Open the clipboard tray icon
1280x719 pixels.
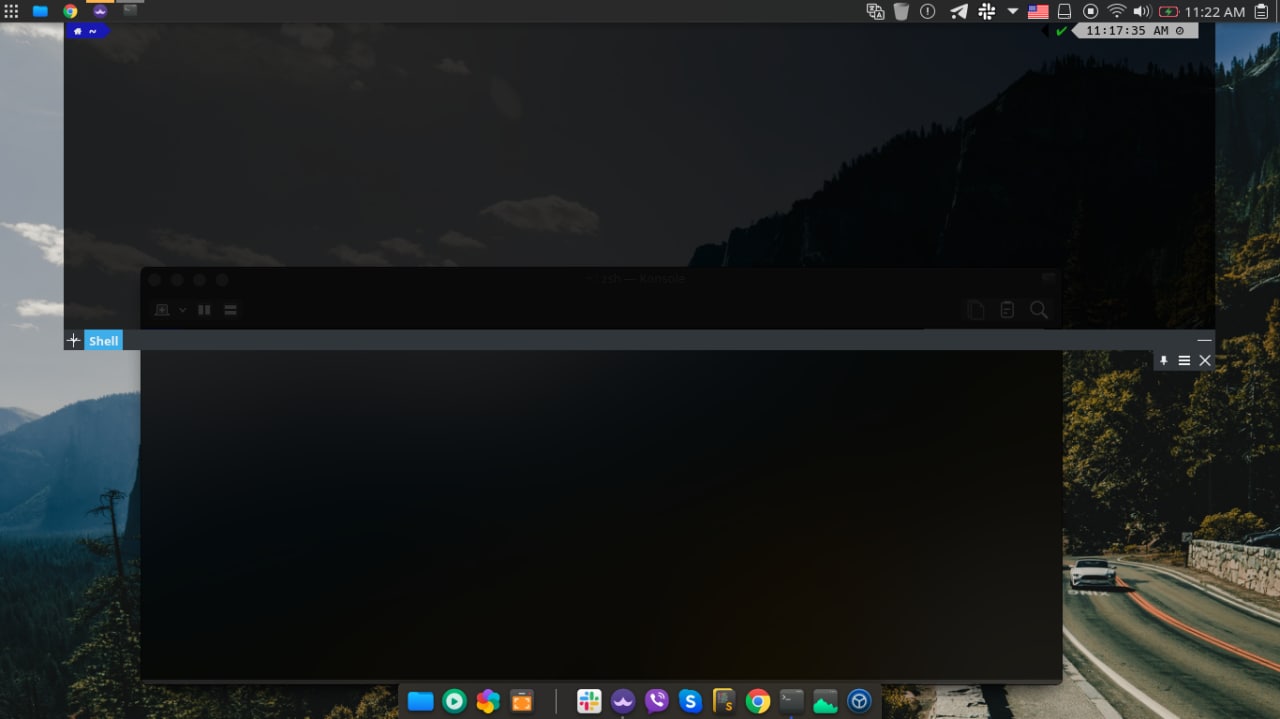tap(1261, 11)
